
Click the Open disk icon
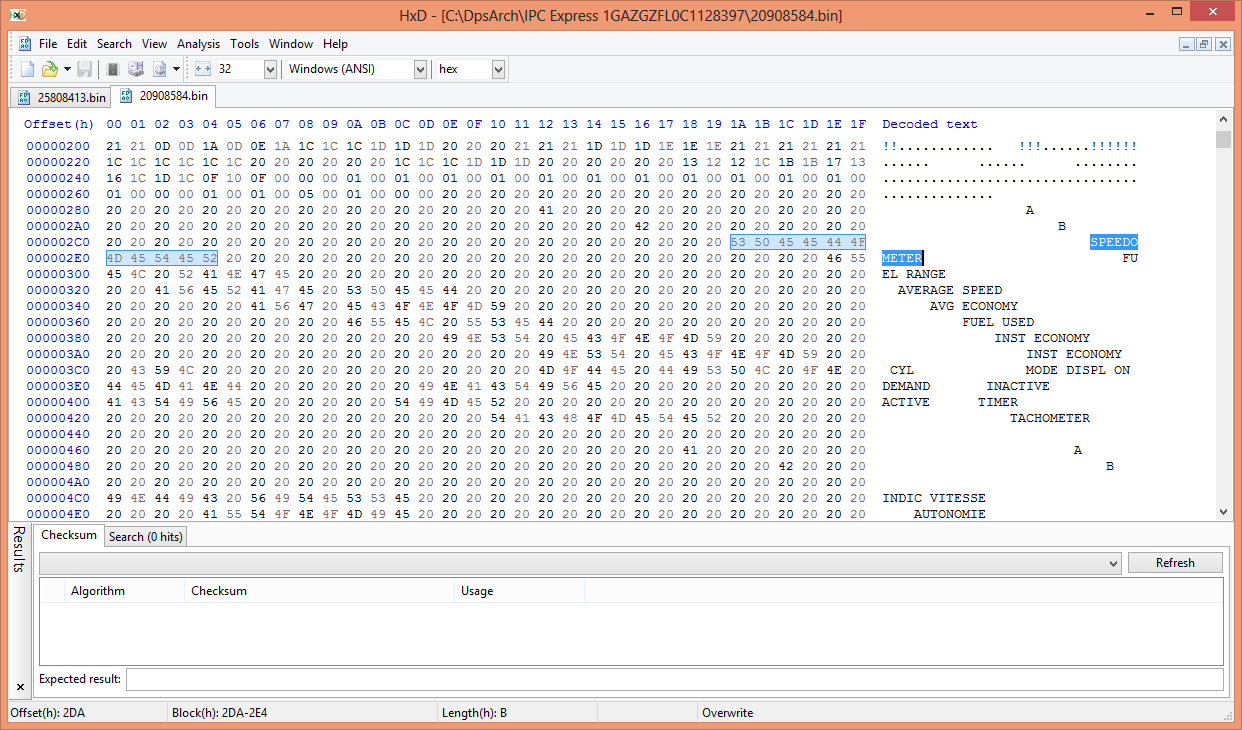136,69
